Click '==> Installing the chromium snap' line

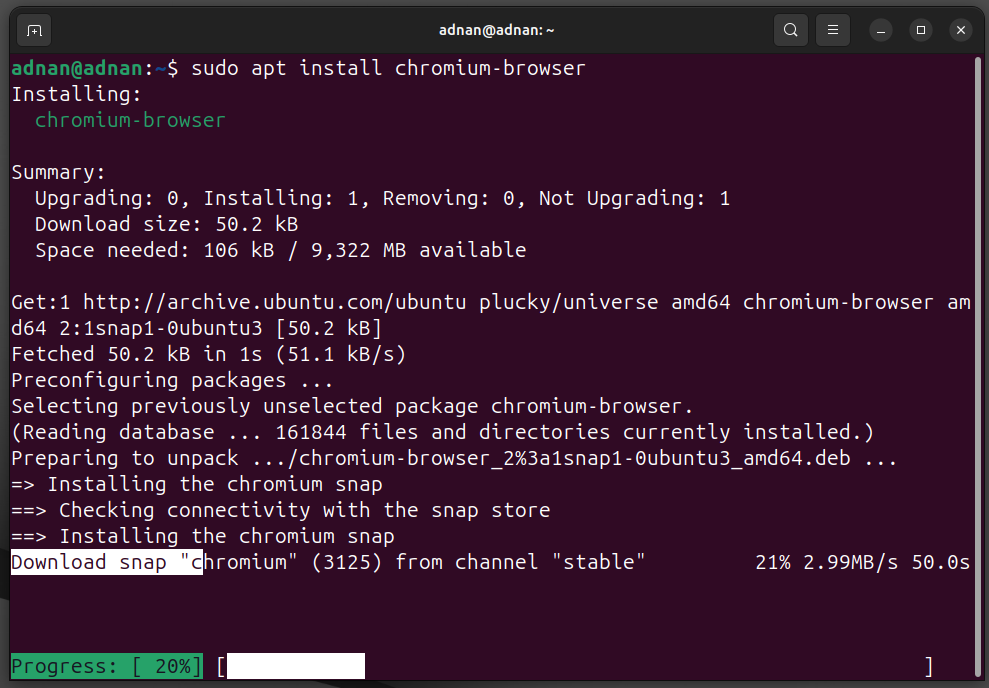click(202, 536)
